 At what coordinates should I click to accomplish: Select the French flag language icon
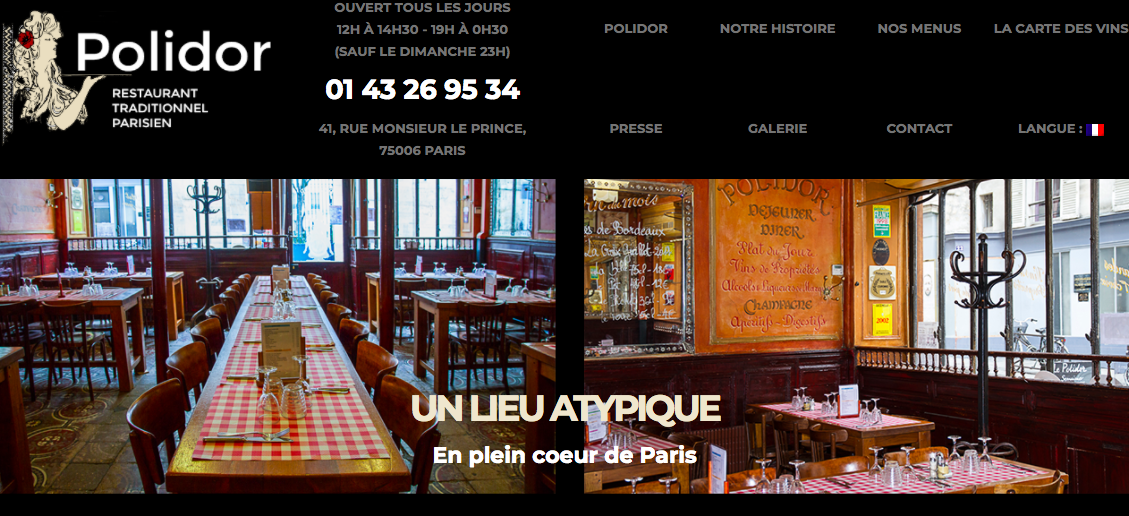[x=1094, y=130]
